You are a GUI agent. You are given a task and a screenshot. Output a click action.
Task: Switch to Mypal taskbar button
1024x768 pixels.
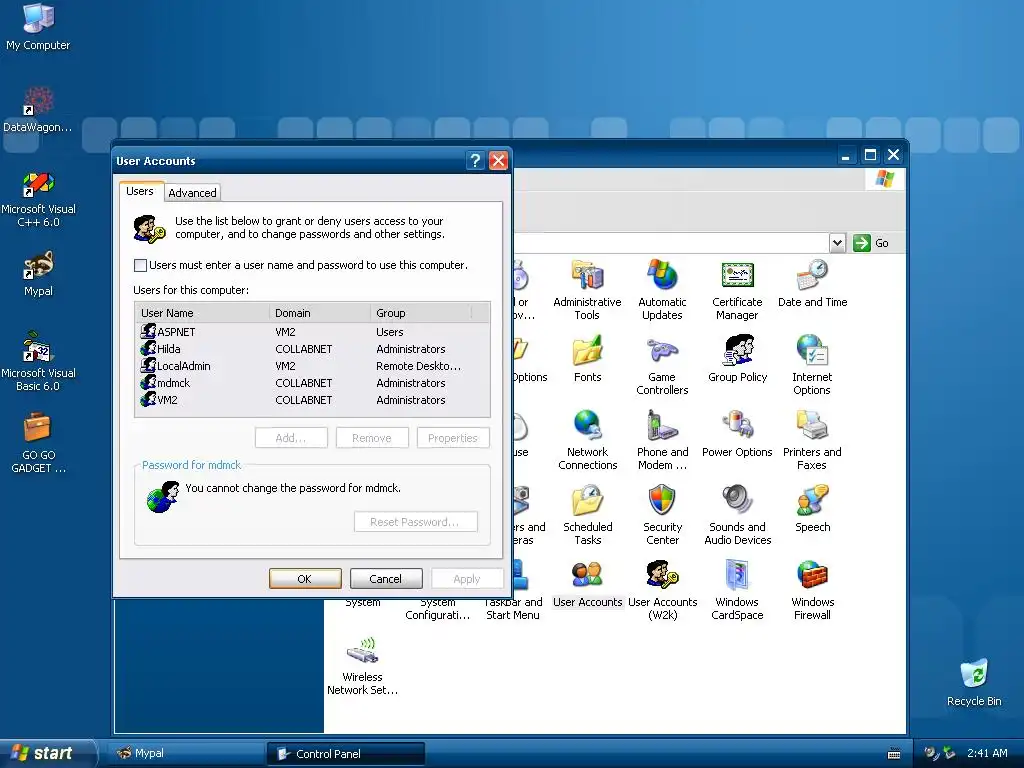(186, 753)
